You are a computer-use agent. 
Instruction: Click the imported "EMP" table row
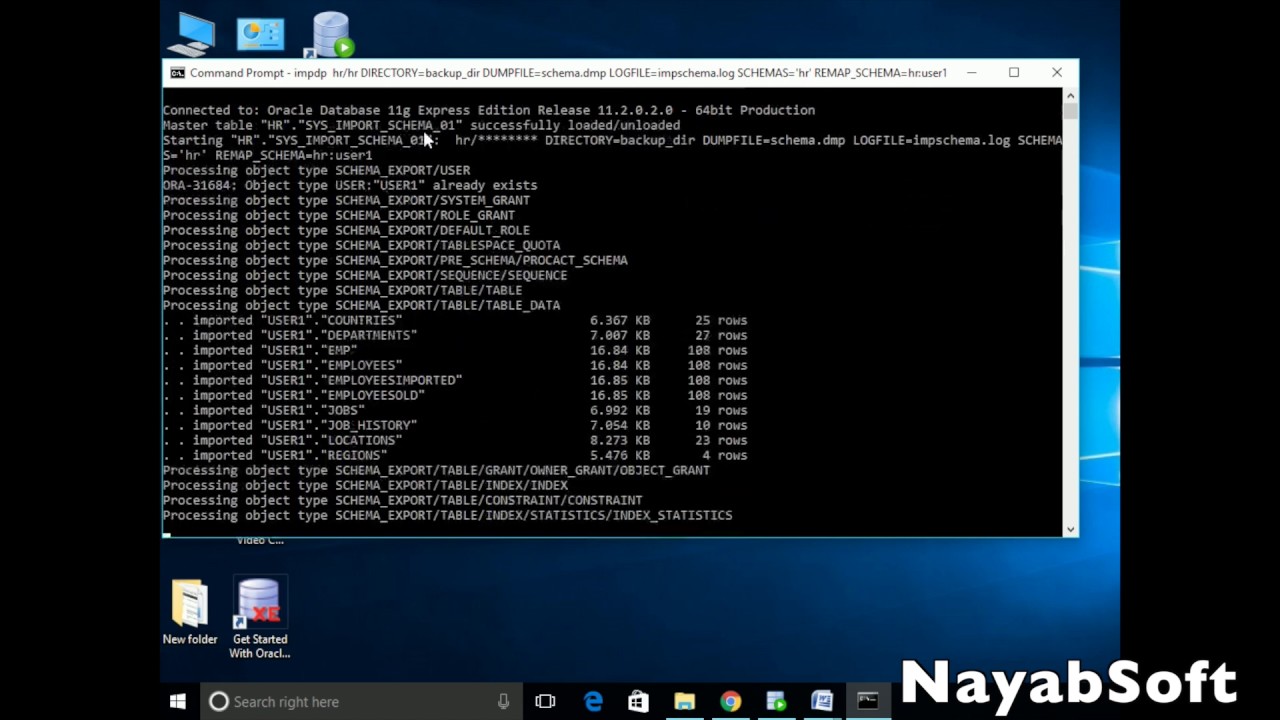tap(455, 350)
